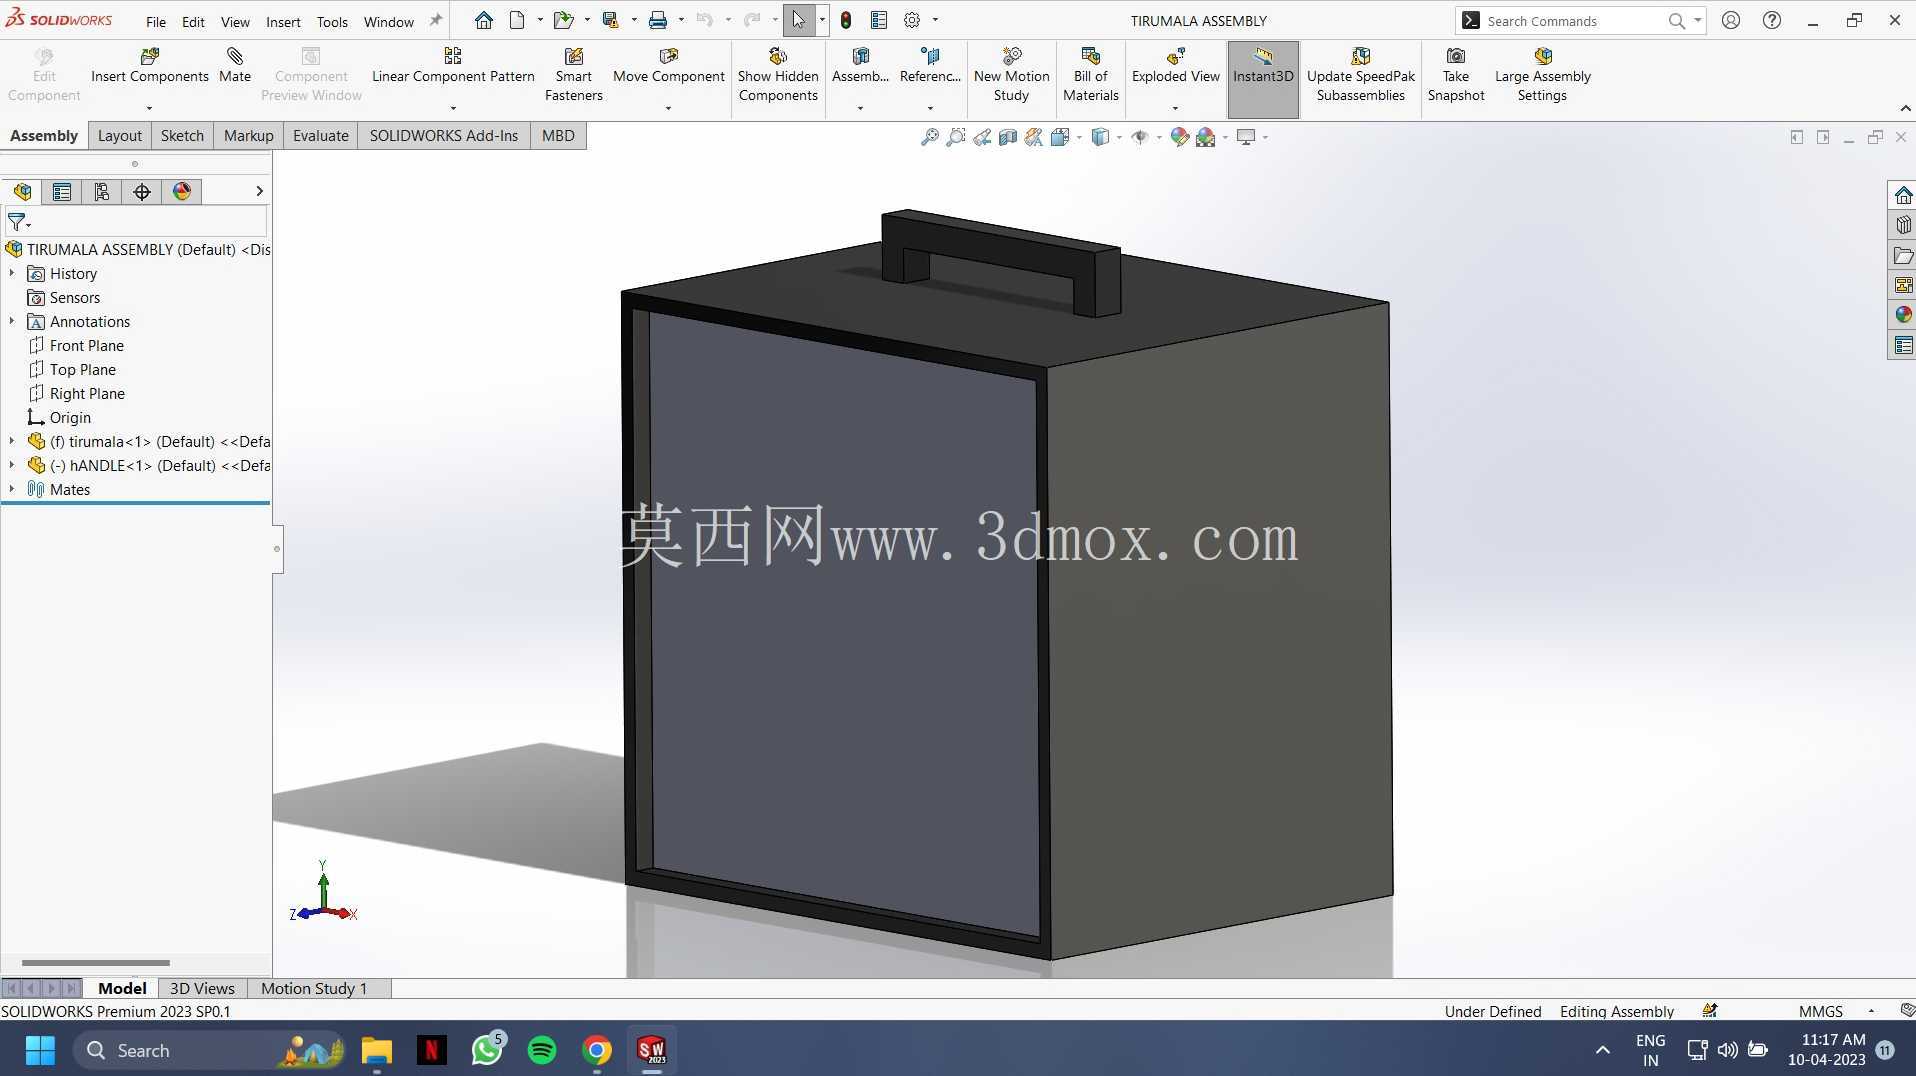Image resolution: width=1916 pixels, height=1076 pixels.
Task: Open the ConfigurationManager tab icon
Action: coord(102,192)
